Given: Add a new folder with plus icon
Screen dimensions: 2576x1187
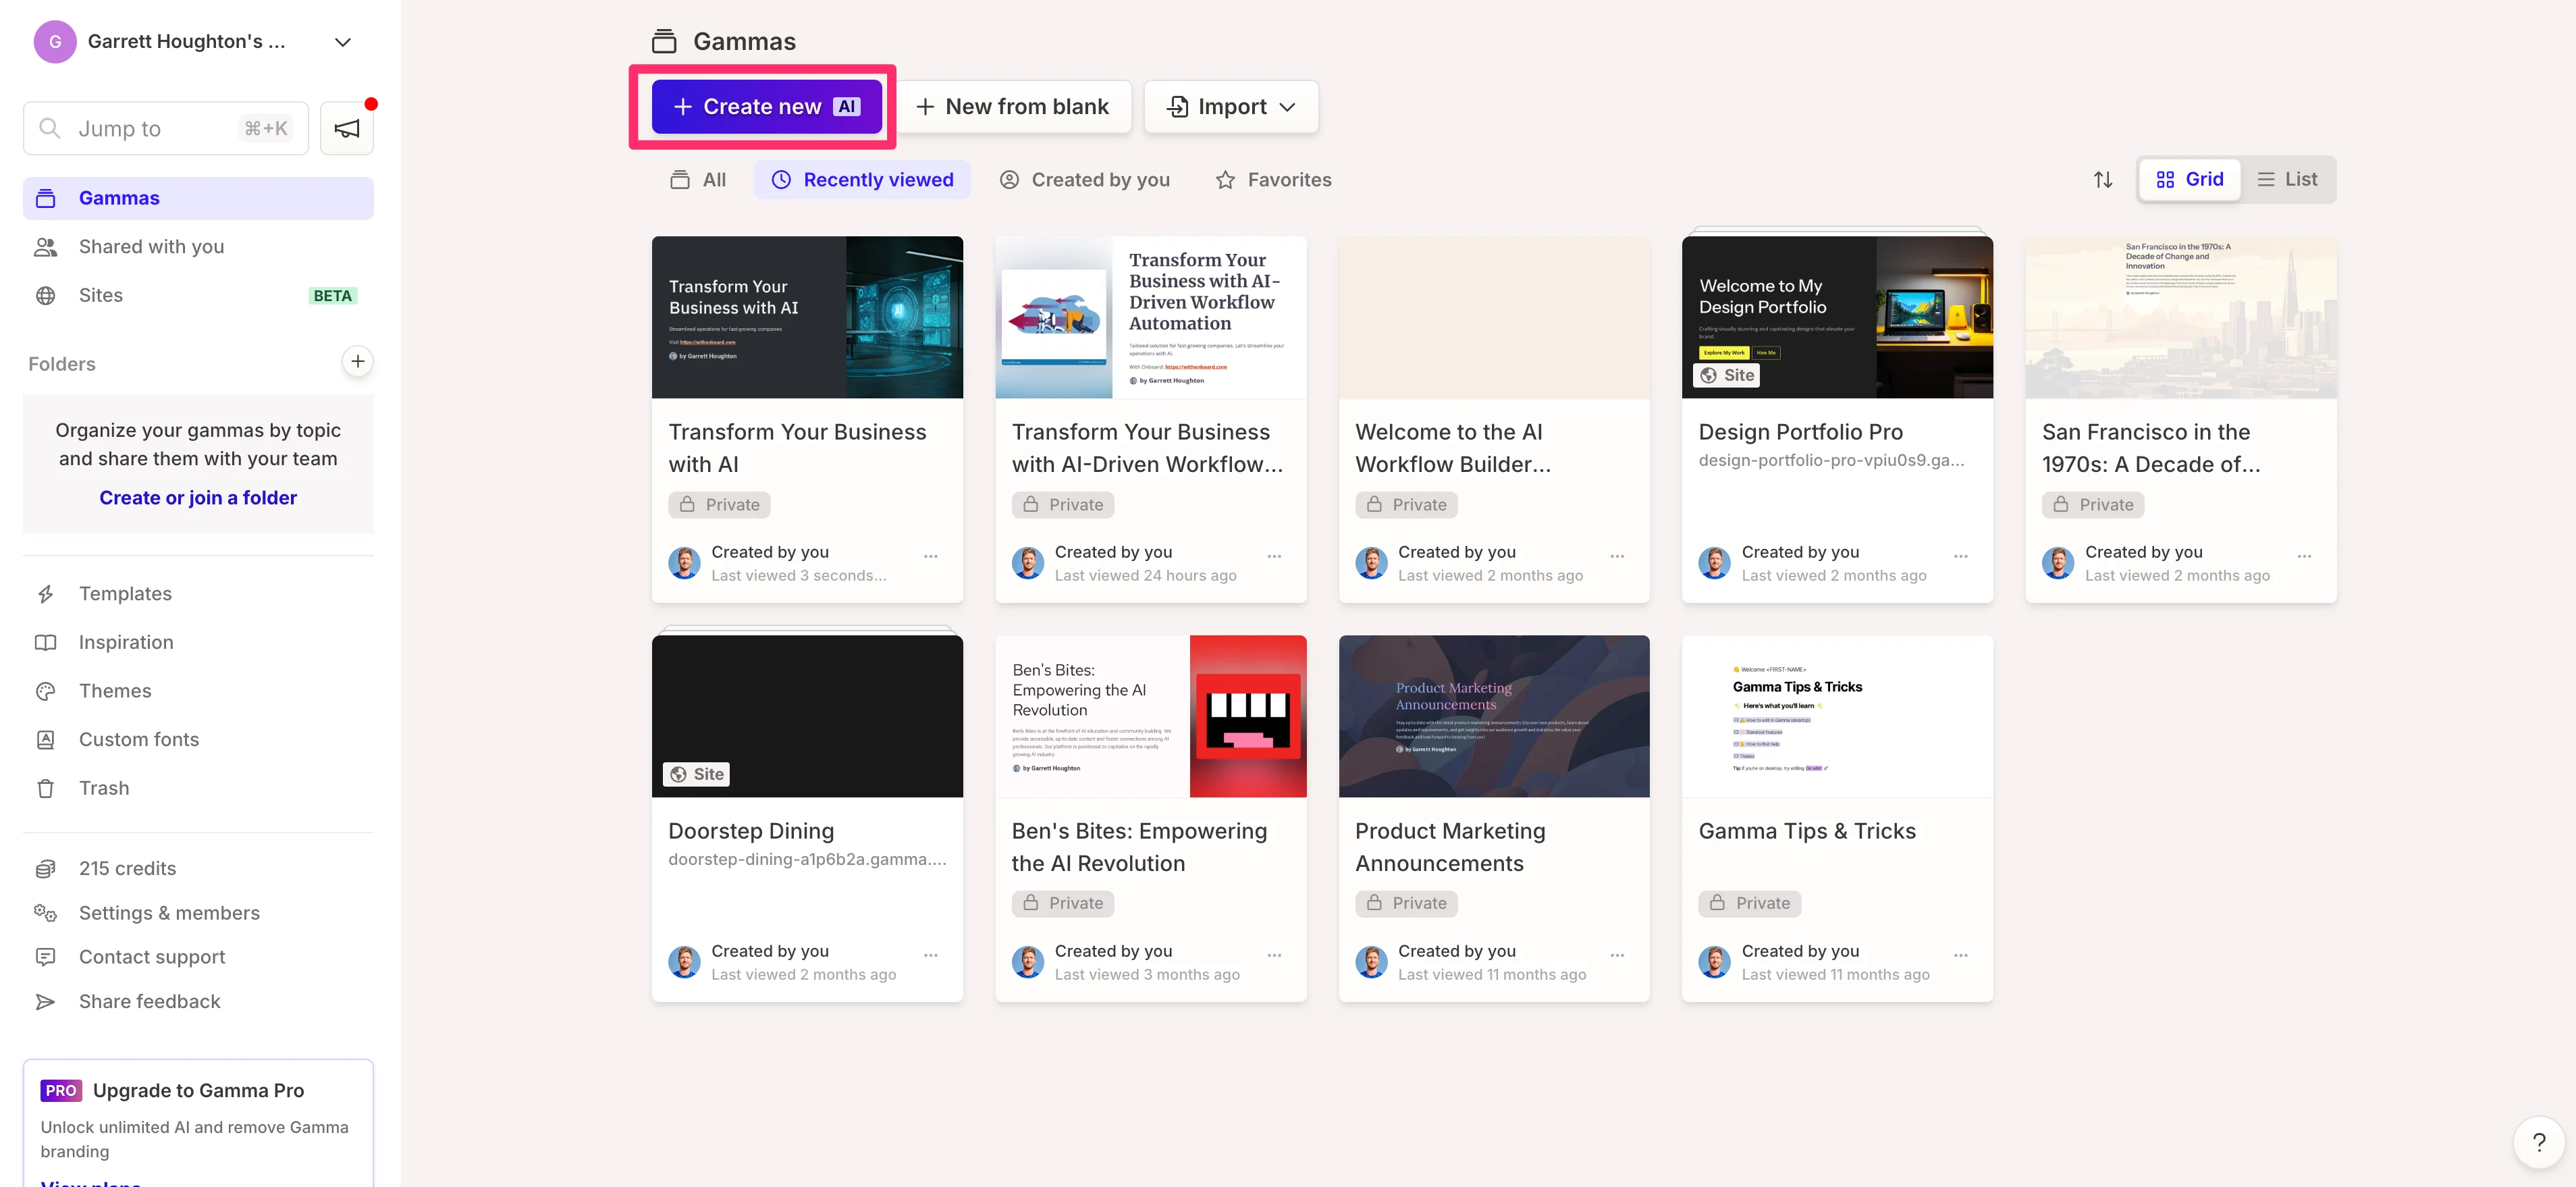Looking at the screenshot, I should coord(357,362).
